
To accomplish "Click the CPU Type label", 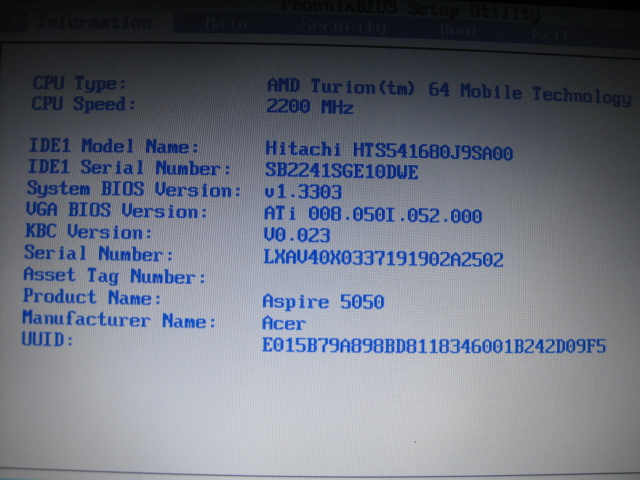I will pos(80,83).
